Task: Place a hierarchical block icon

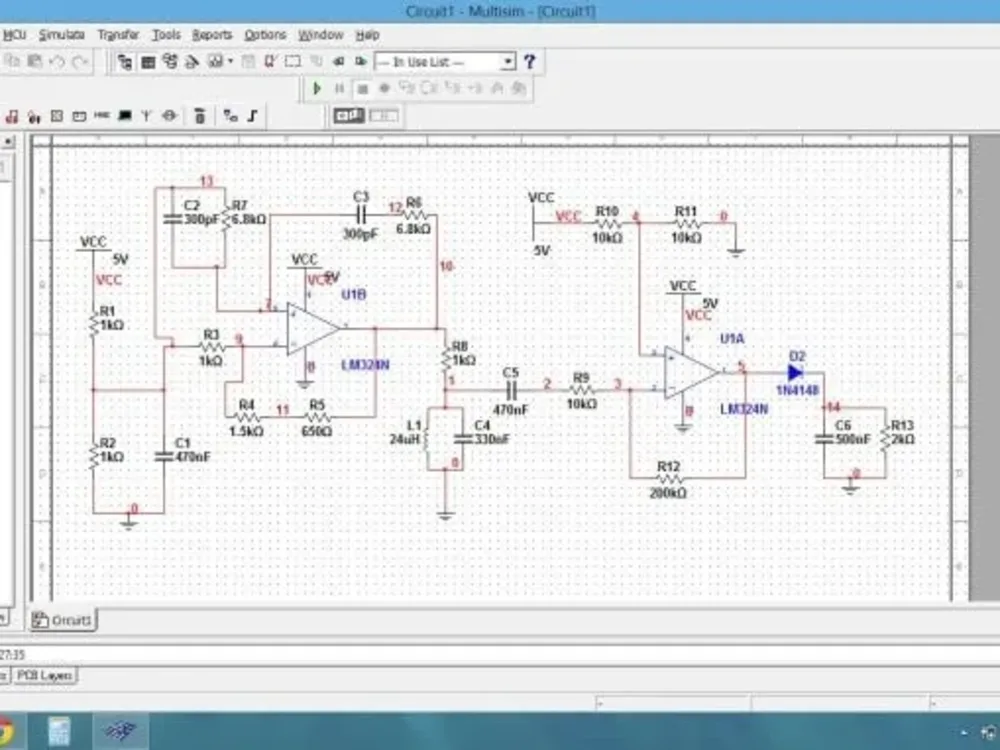Action: [x=230, y=116]
